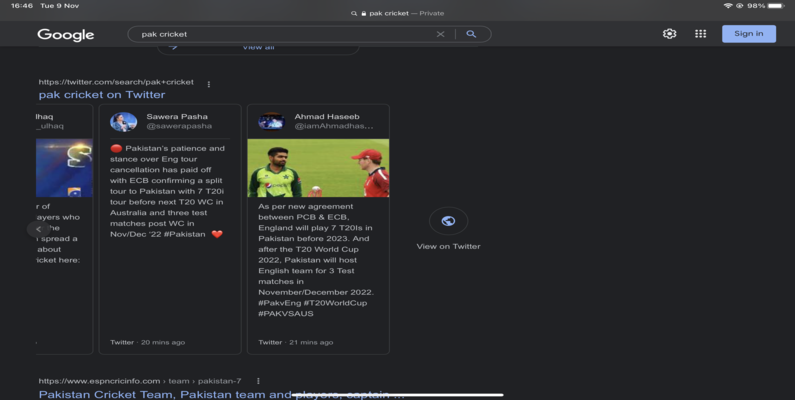
Task: Click the #PAKVSAUS hashtag
Action: pos(285,313)
